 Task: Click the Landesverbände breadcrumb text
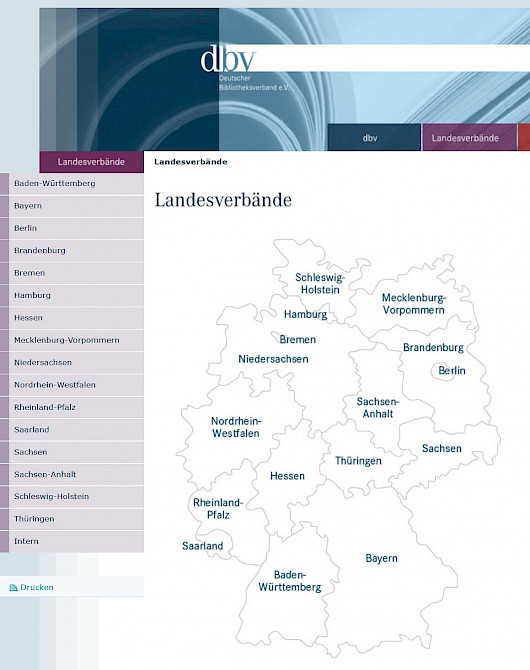point(191,162)
